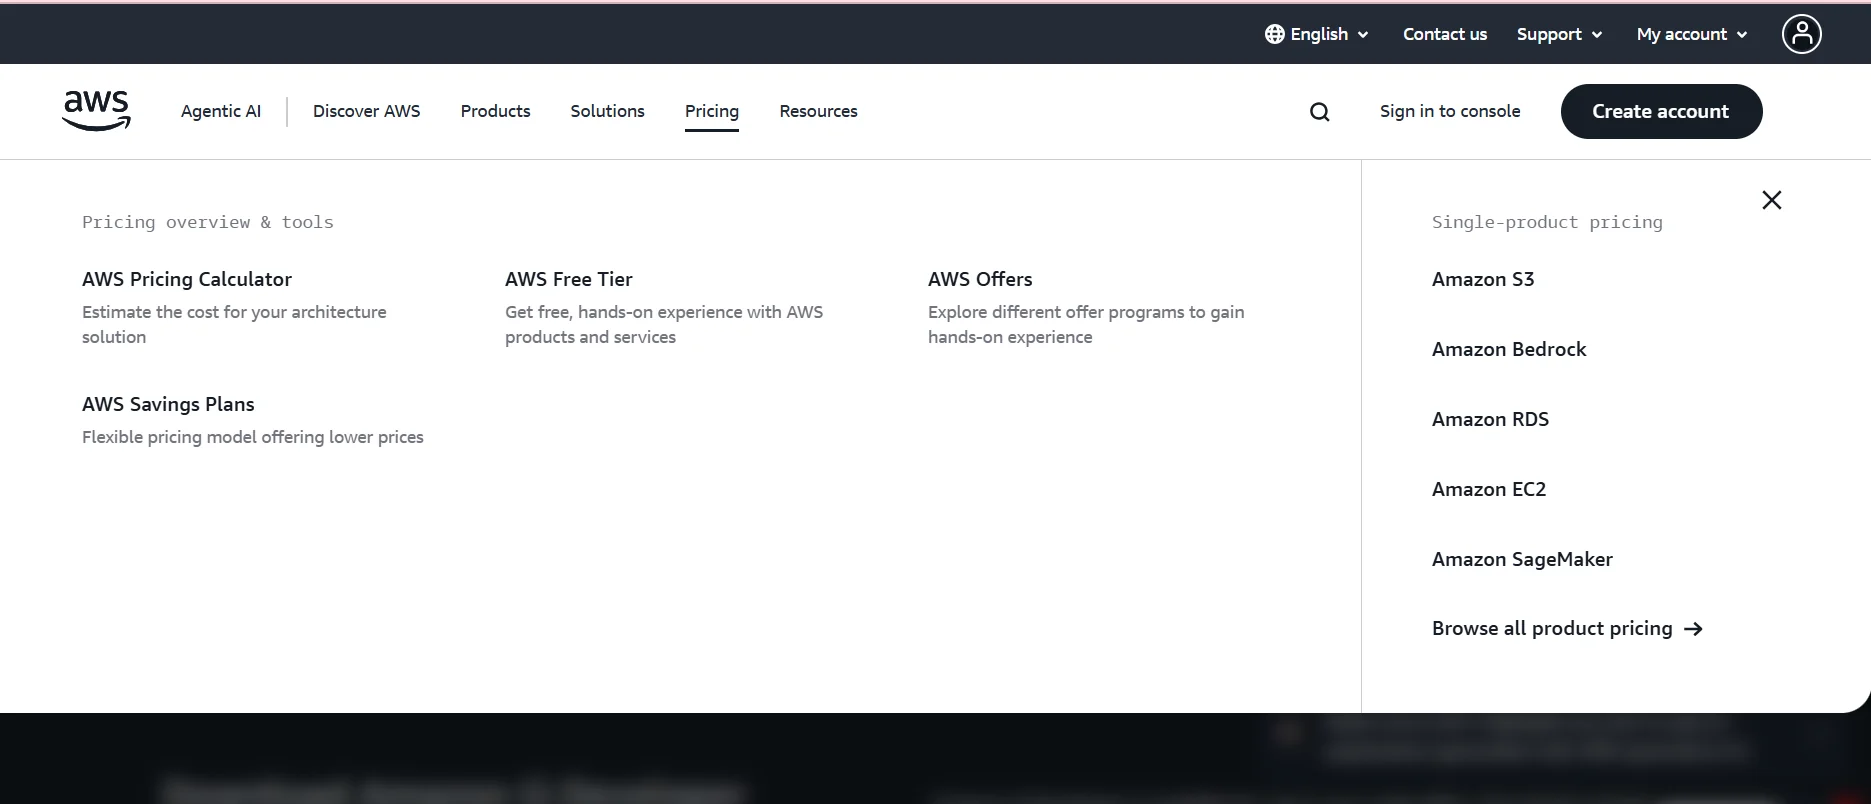Select the Solutions menu item

click(x=607, y=111)
